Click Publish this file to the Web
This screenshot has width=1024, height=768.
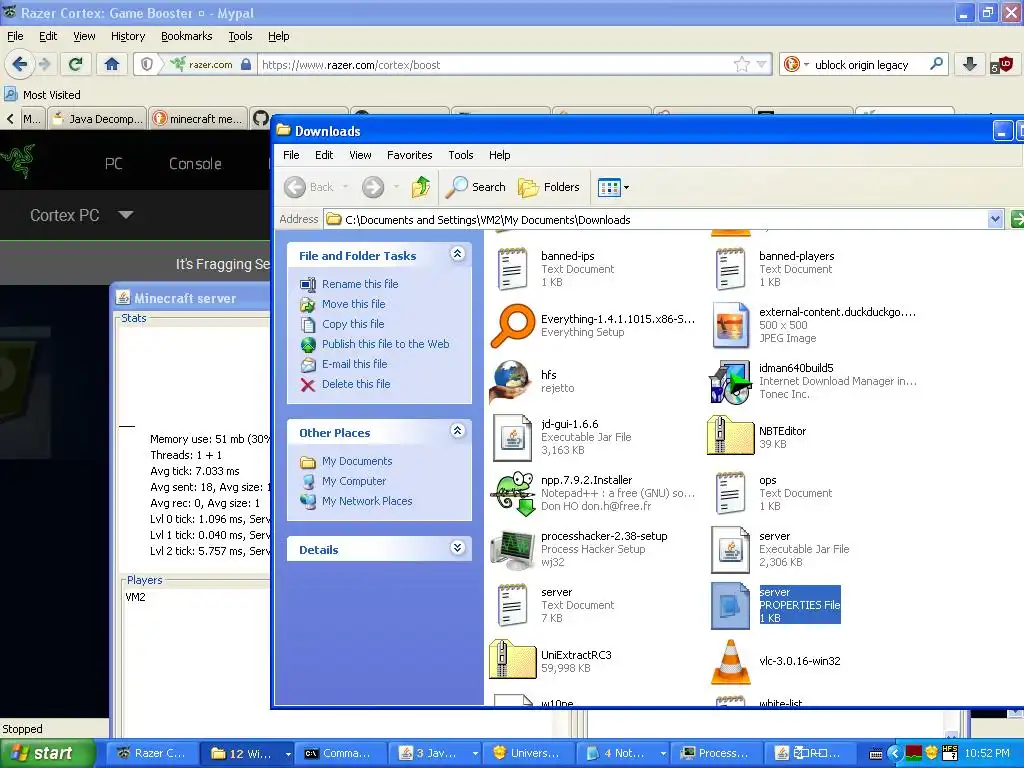click(385, 344)
